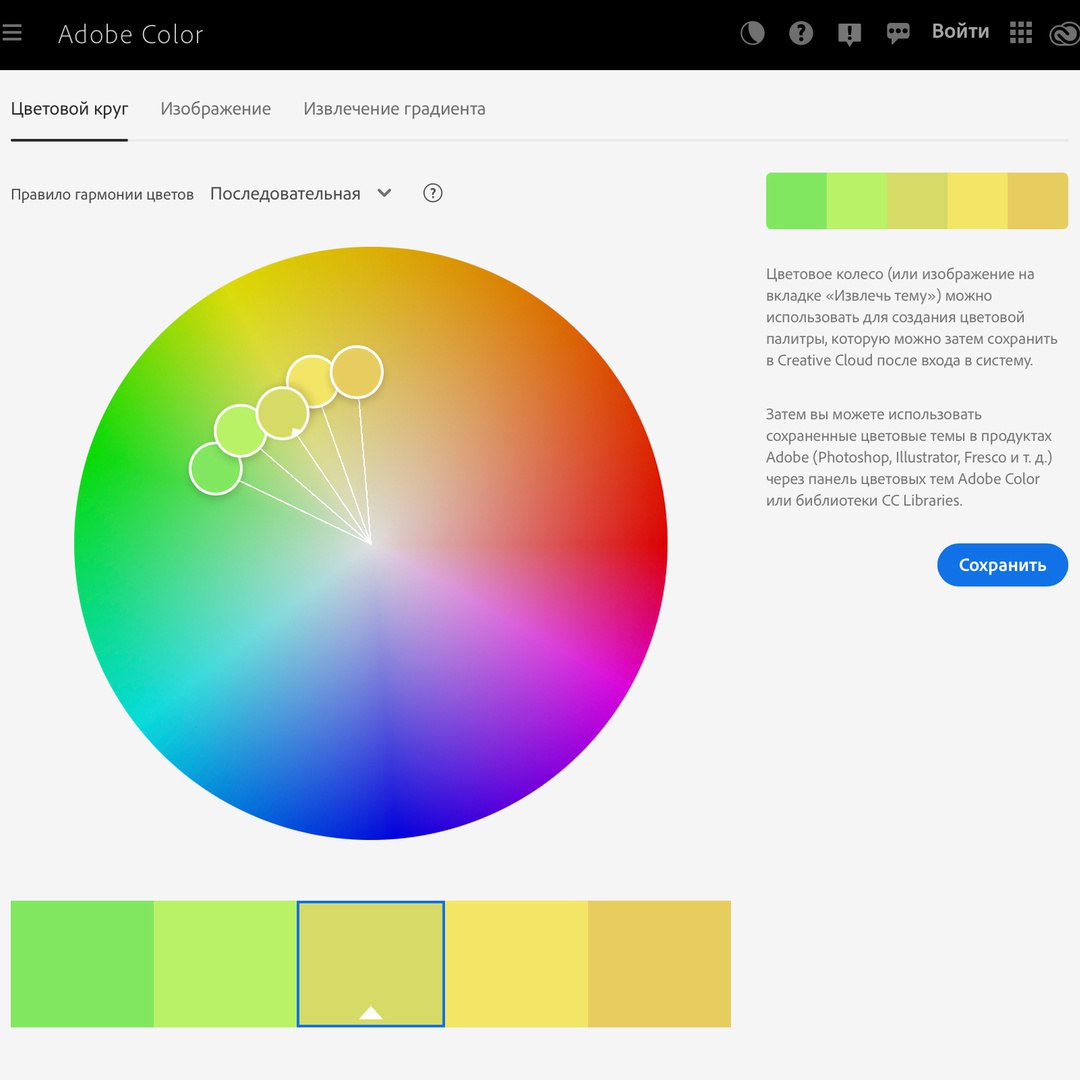The image size is (1080, 1080).
Task: Click the lime color in preview strip
Action: click(857, 200)
